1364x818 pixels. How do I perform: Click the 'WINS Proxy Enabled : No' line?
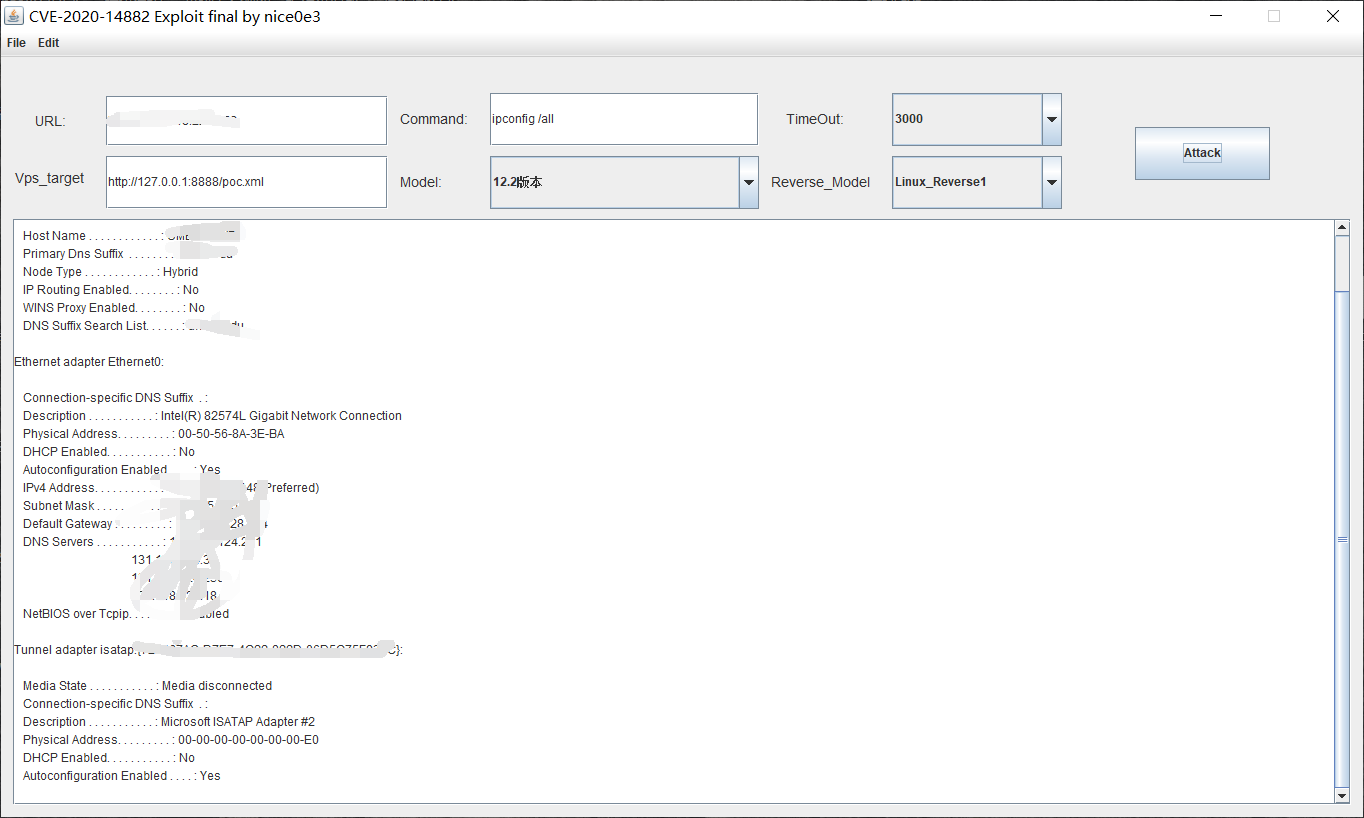click(114, 308)
